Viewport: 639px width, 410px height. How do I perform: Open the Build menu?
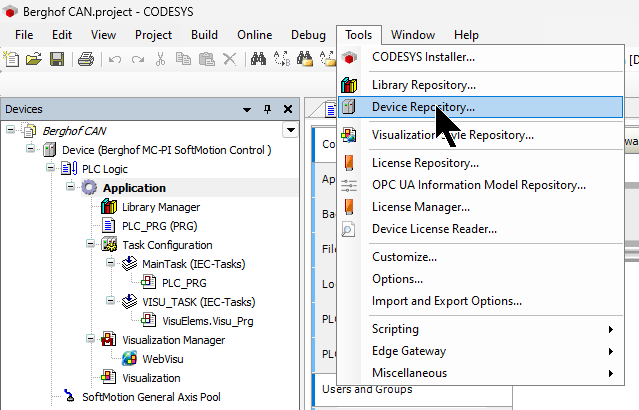coord(205,35)
